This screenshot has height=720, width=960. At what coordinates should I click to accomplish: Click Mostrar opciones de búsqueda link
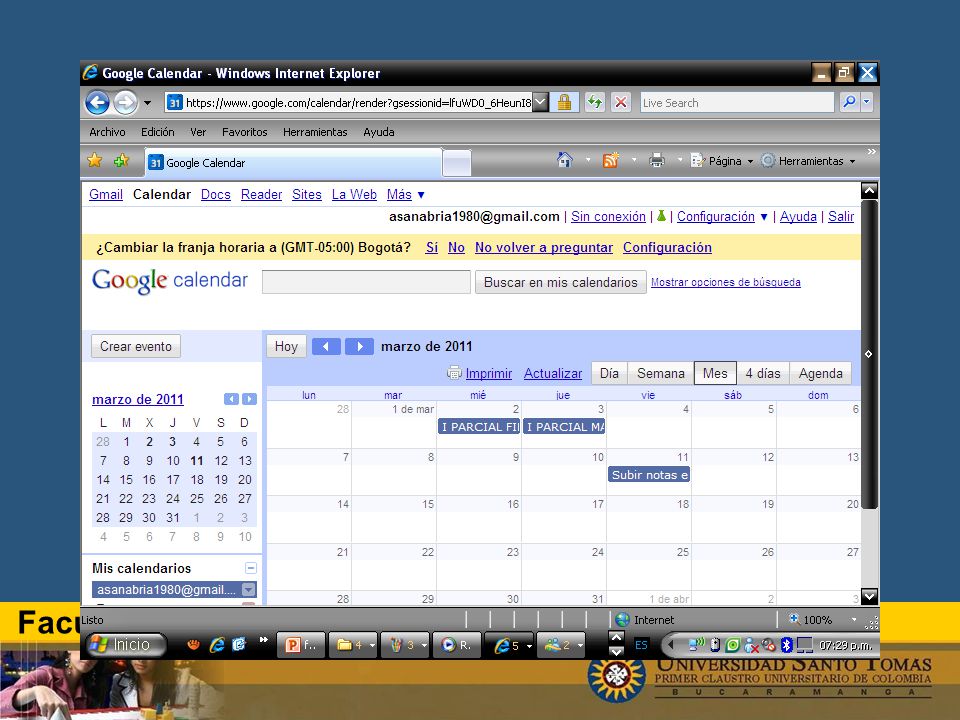[726, 282]
